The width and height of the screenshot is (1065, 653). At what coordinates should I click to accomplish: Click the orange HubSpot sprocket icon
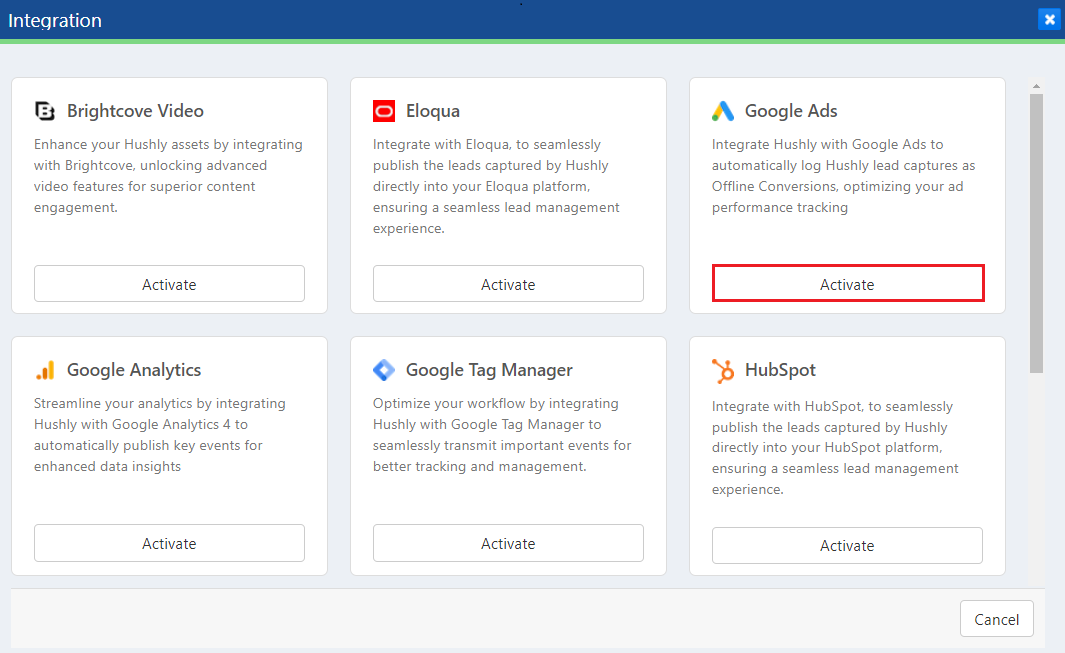pyautogui.click(x=723, y=371)
